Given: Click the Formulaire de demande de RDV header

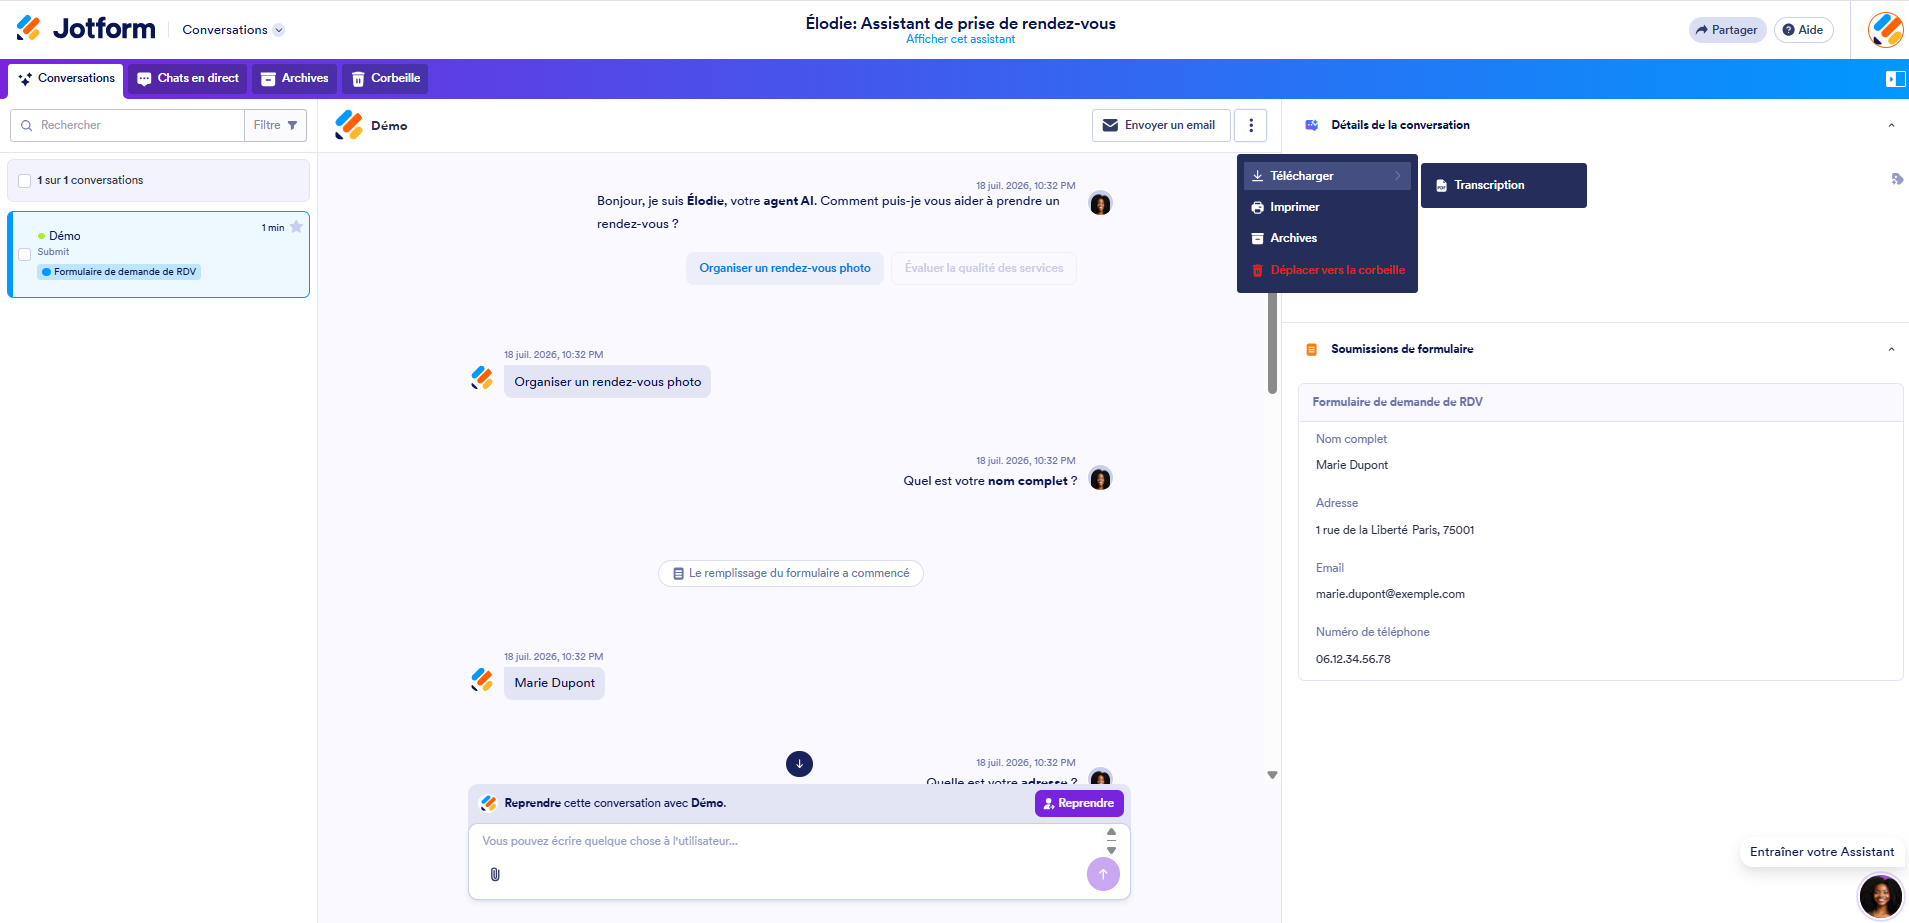Looking at the screenshot, I should coord(1601,402).
